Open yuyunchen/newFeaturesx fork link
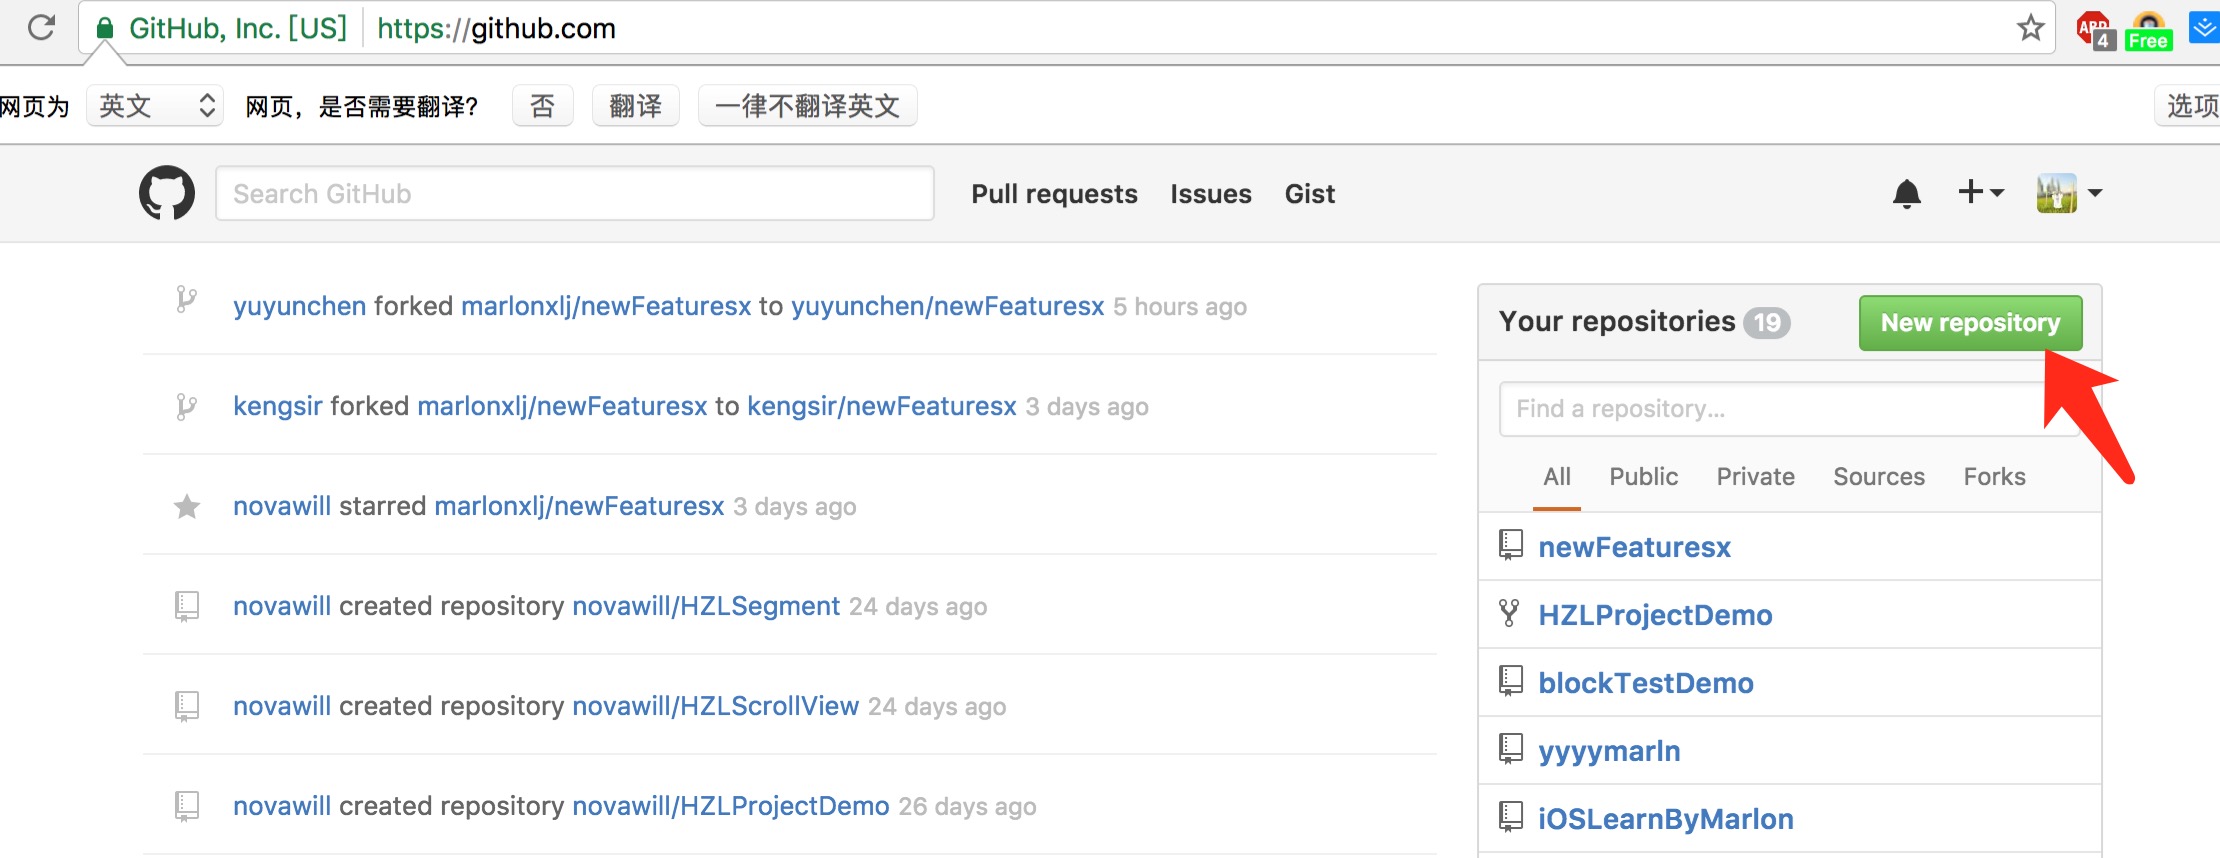This screenshot has height=858, width=2220. (948, 306)
